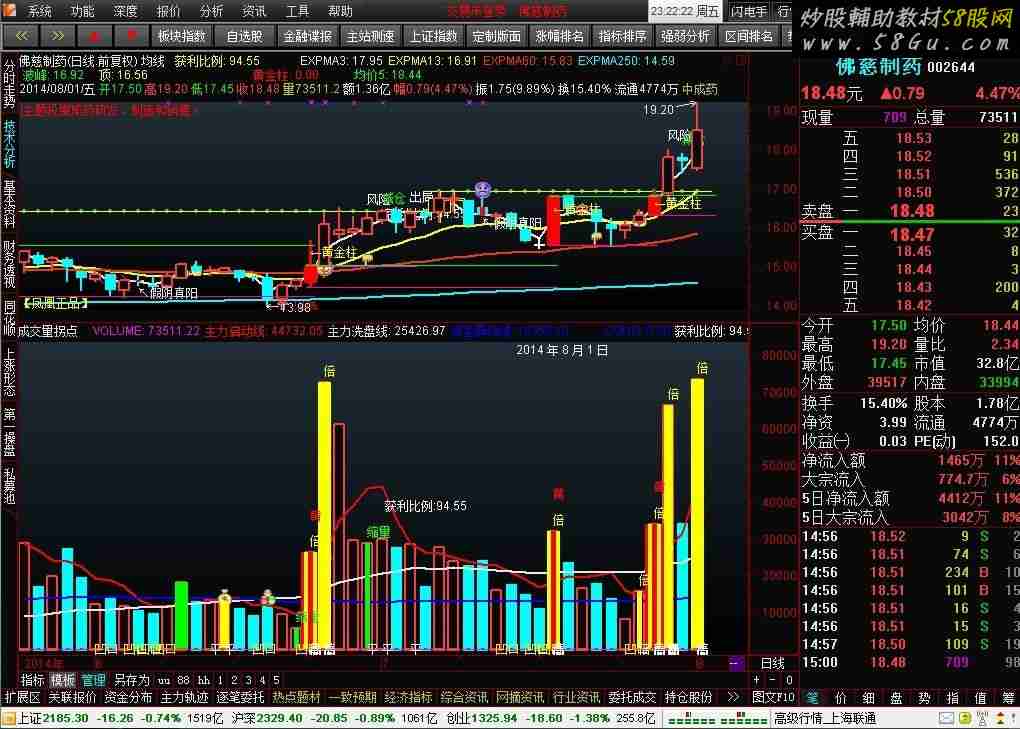Click the application logo icon in title bar
This screenshot has width=1020, height=729.
(10, 10)
